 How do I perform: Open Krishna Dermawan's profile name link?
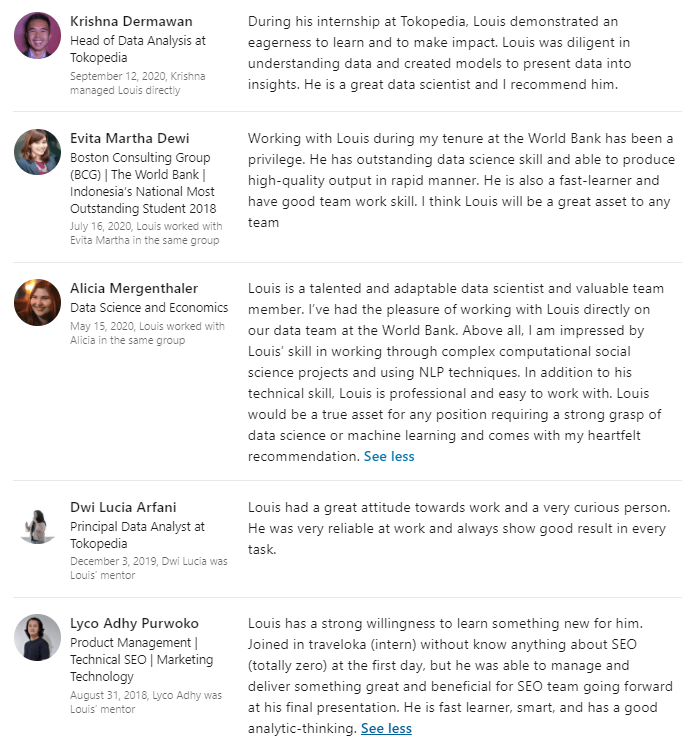pos(131,22)
